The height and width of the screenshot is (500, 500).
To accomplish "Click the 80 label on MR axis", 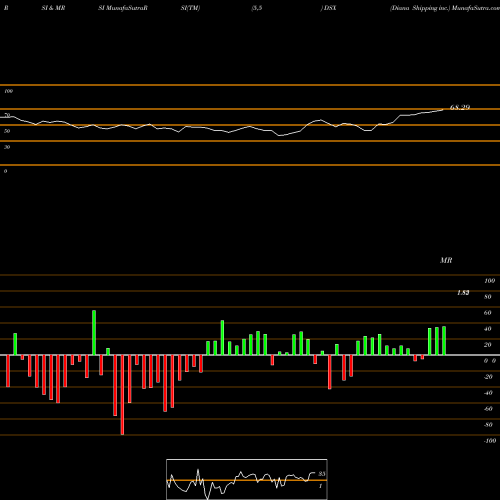I will tap(488, 297).
